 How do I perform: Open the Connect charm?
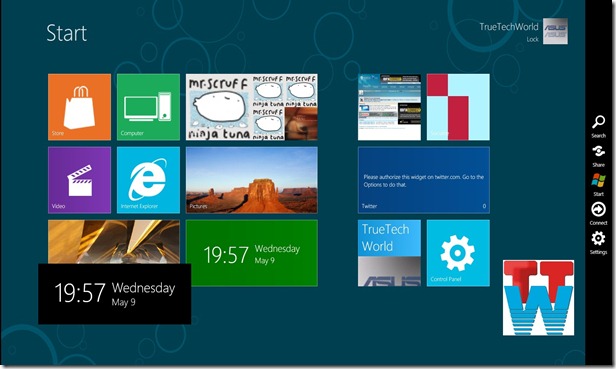pos(598,214)
